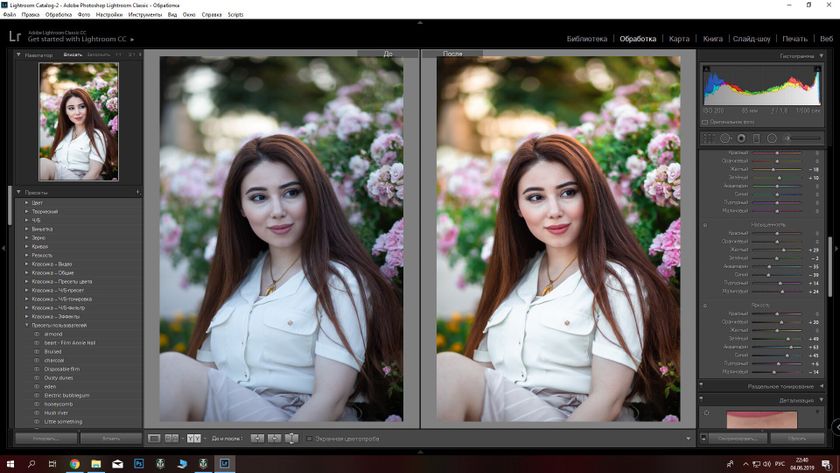The image size is (840, 473).
Task: Collapse the Навигатор panel
Action: click(18, 55)
